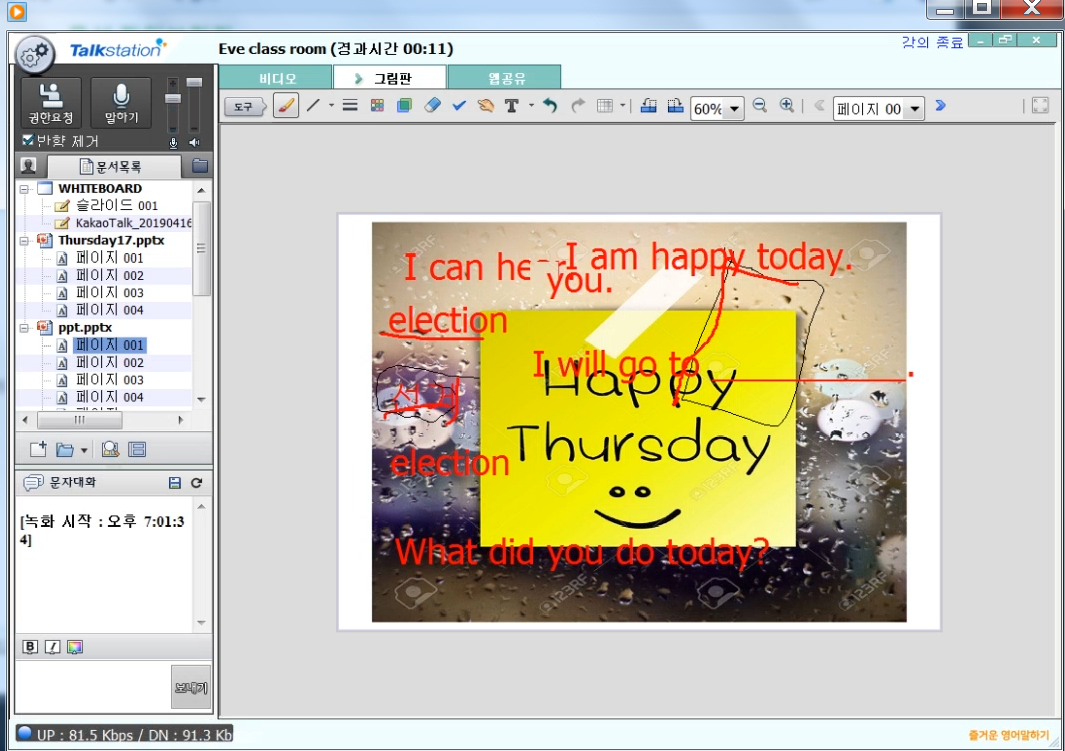Viewport: 1065px width, 751px height.
Task: Select the text tool T icon
Action: pyautogui.click(x=512, y=106)
